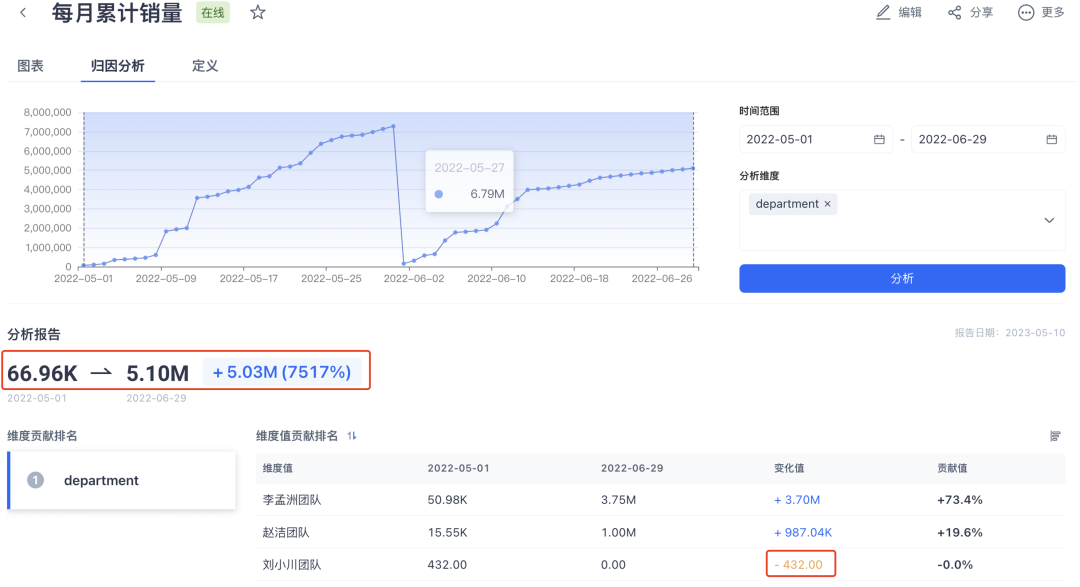Open the more options ellipsis icon
This screenshot has width=1080, height=587.
1026,13
